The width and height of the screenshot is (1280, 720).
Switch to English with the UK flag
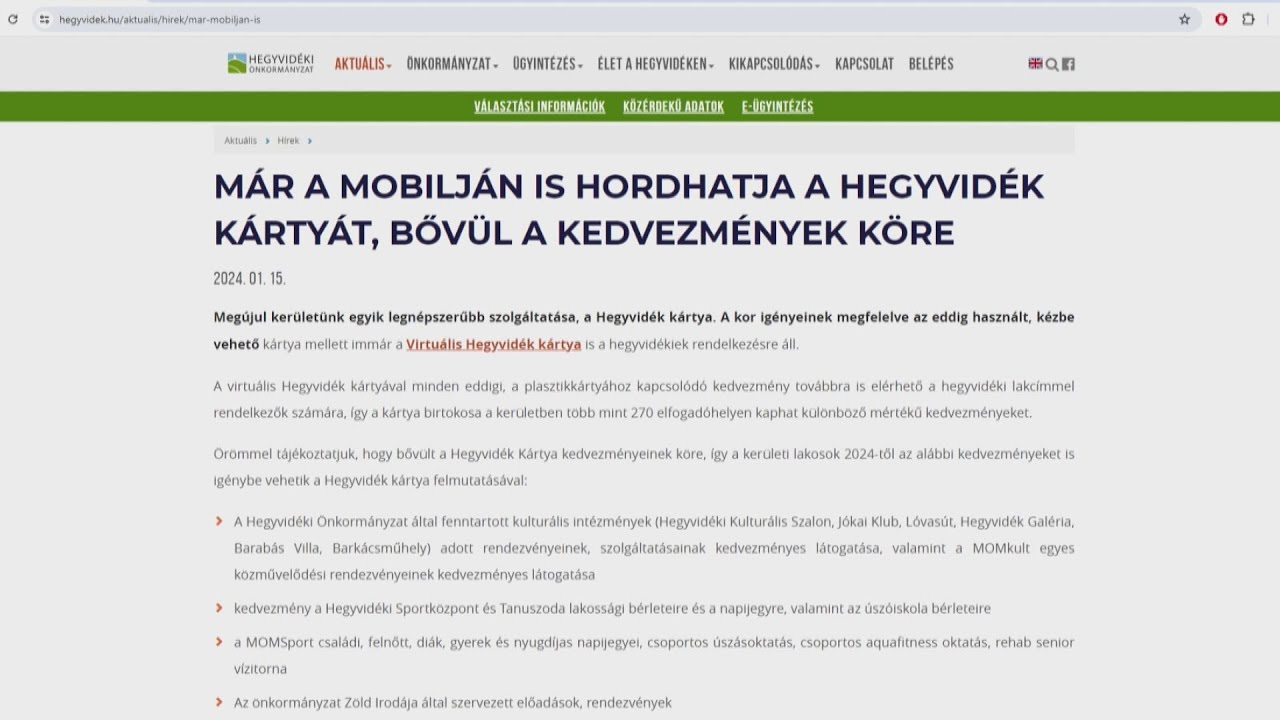pos(1035,63)
